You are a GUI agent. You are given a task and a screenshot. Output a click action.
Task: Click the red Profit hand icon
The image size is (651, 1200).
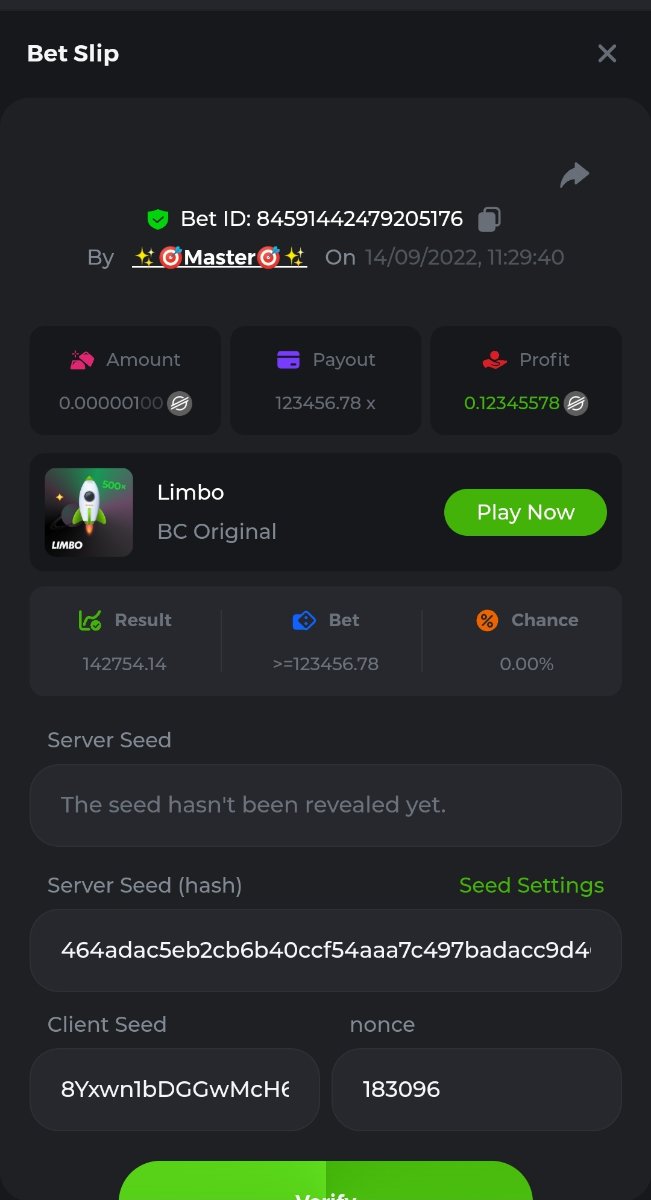494,360
